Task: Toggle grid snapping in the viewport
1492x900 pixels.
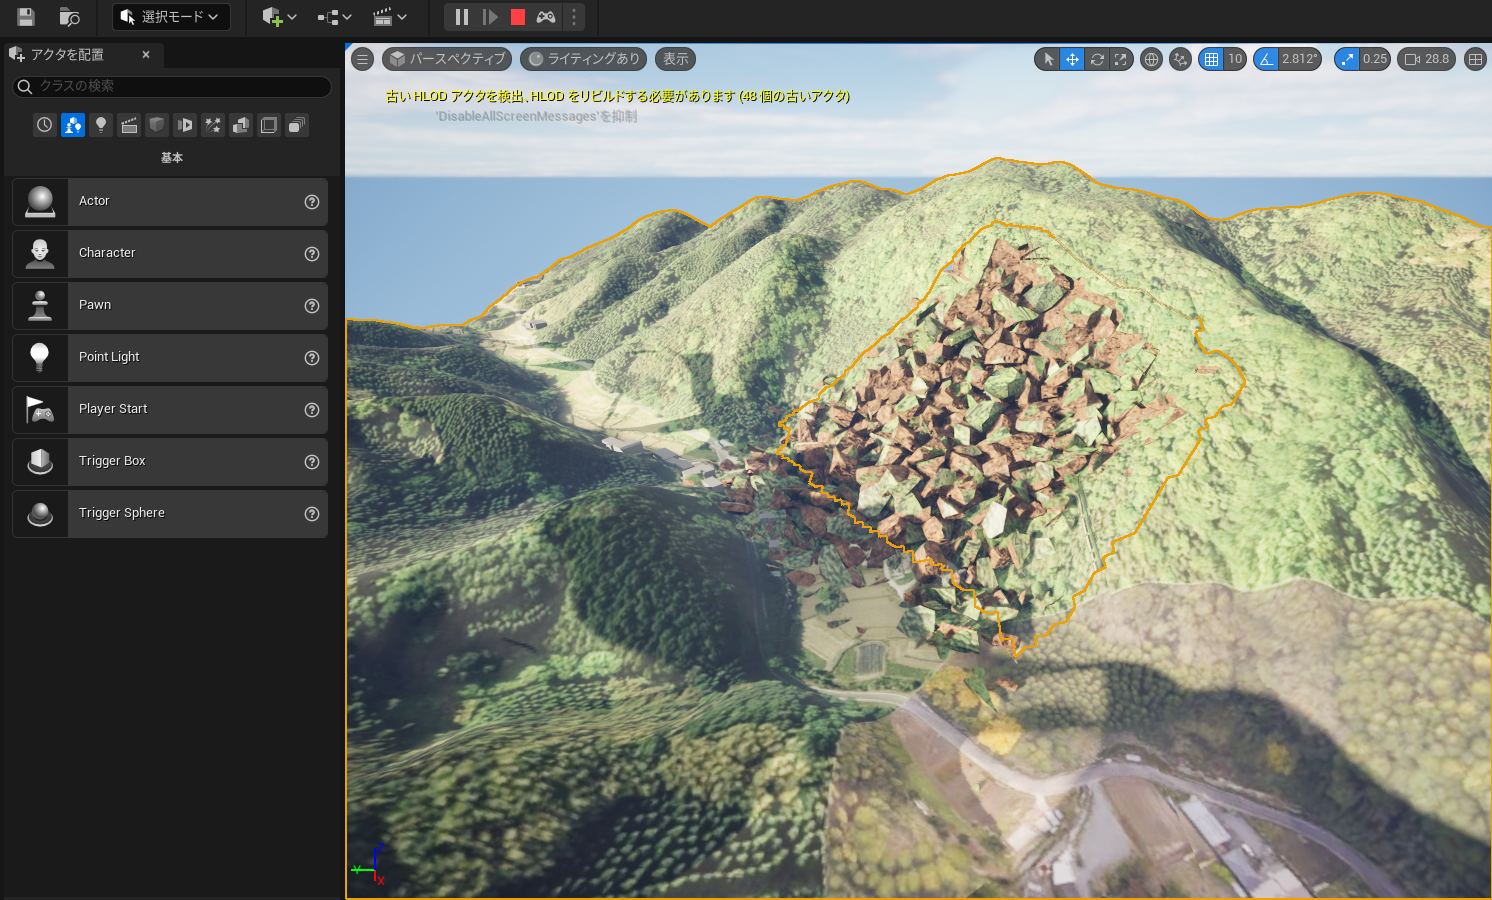Action: click(1211, 59)
